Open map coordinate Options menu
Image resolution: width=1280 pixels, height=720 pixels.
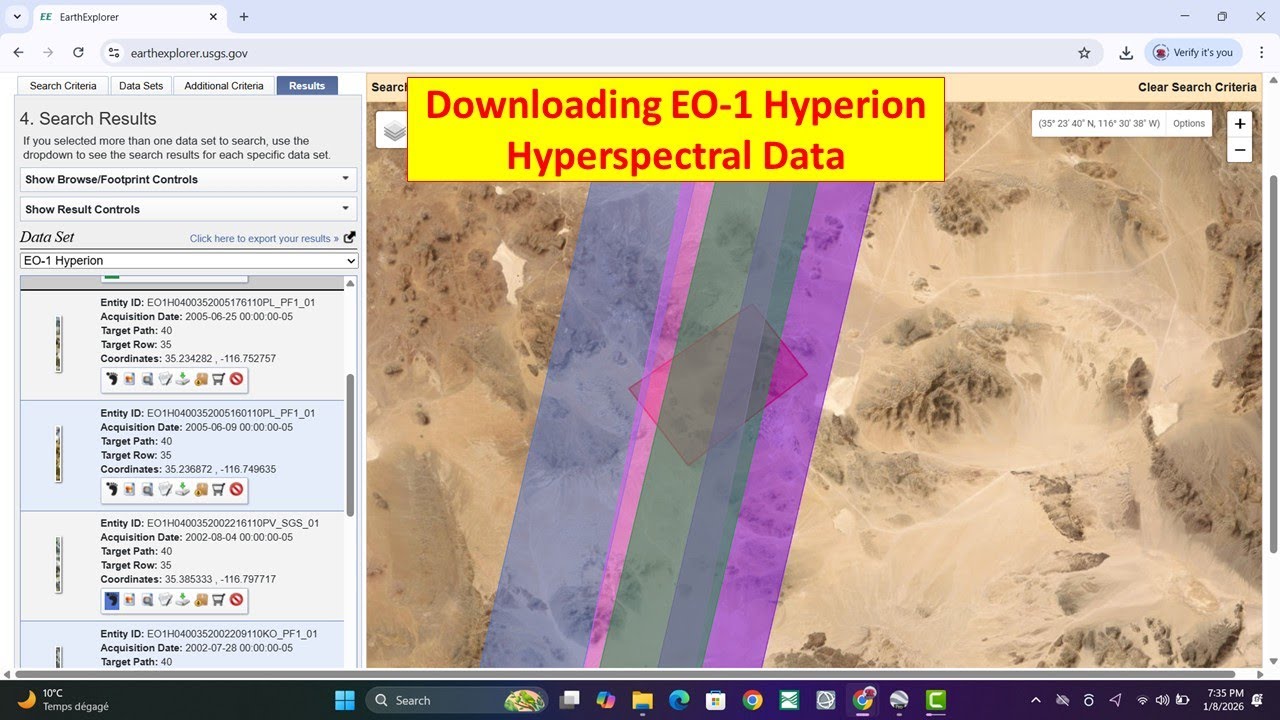[x=1189, y=124]
